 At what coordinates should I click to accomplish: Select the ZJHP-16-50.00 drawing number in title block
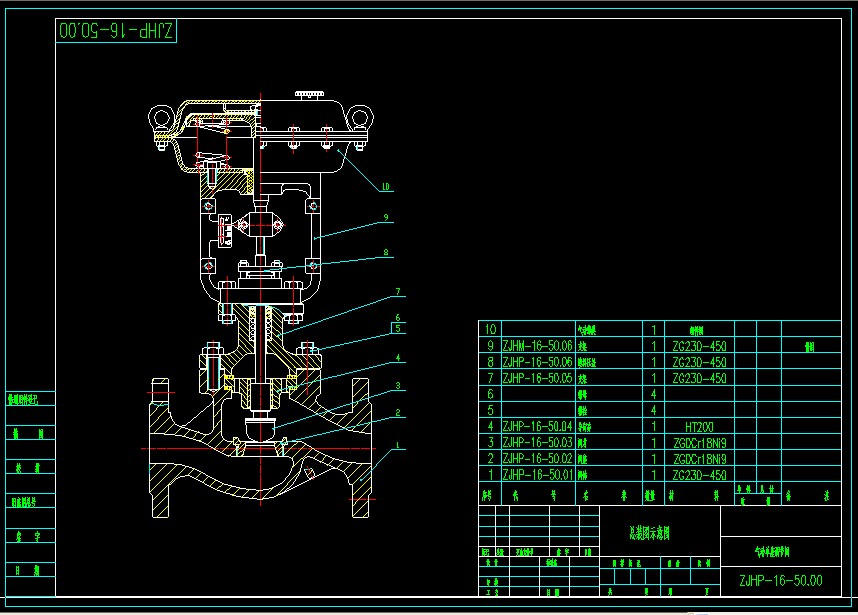pyautogui.click(x=780, y=580)
